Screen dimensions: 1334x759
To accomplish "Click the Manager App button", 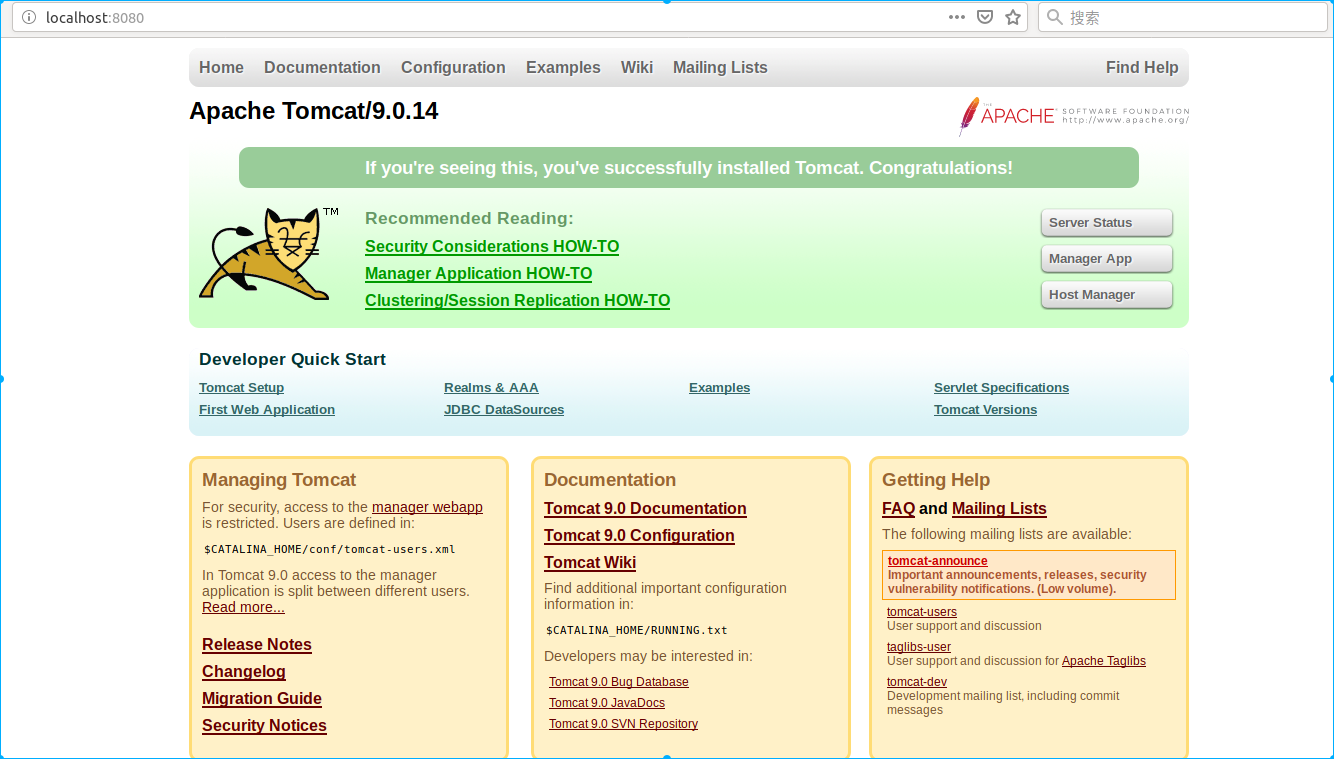I will tap(1106, 259).
